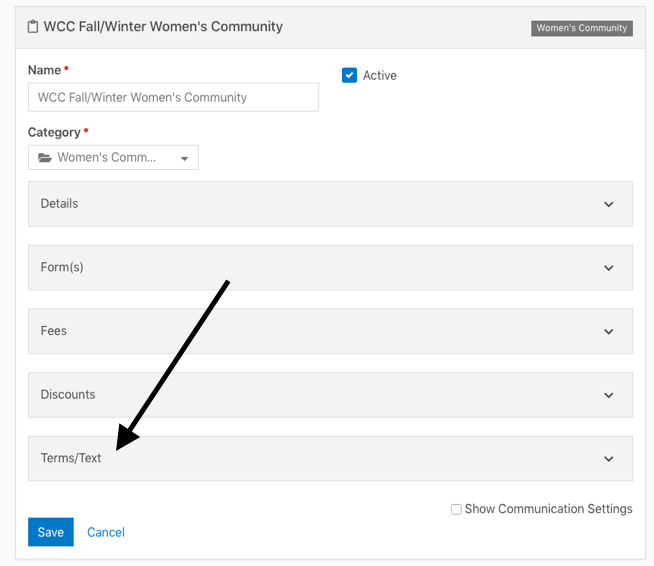Click the folder icon in the Category dropdown
This screenshot has height=566, width=654.
[x=45, y=158]
